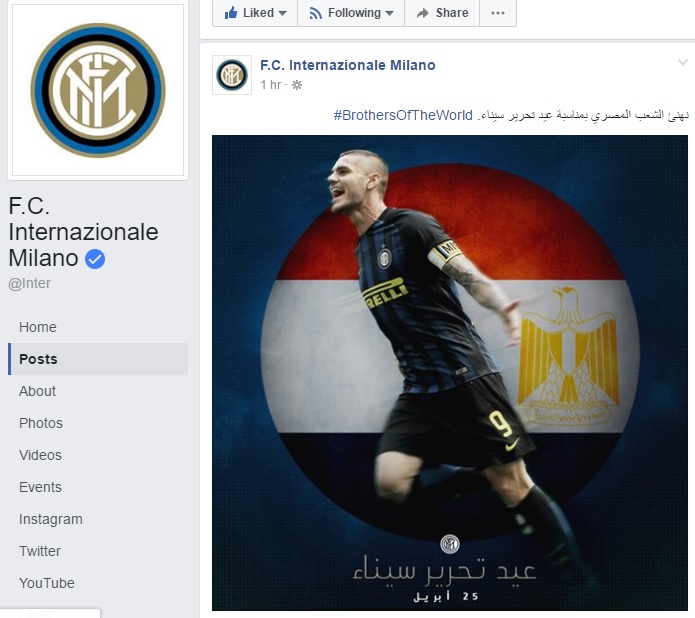
Task: Click the post privacy gear icon
Action: (x=297, y=85)
